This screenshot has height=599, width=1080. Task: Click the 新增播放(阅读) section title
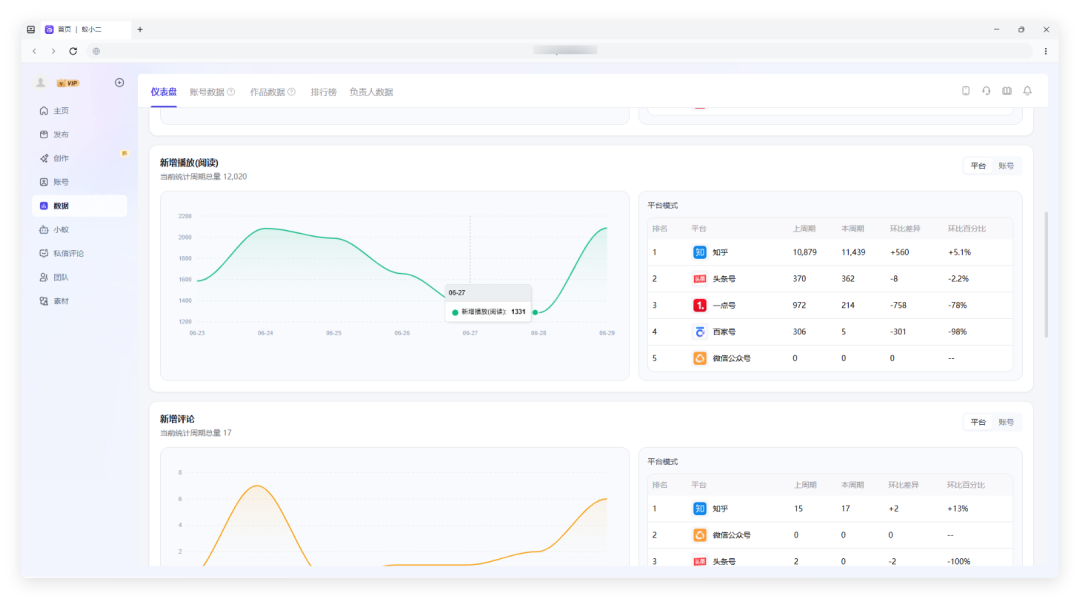click(x=189, y=163)
